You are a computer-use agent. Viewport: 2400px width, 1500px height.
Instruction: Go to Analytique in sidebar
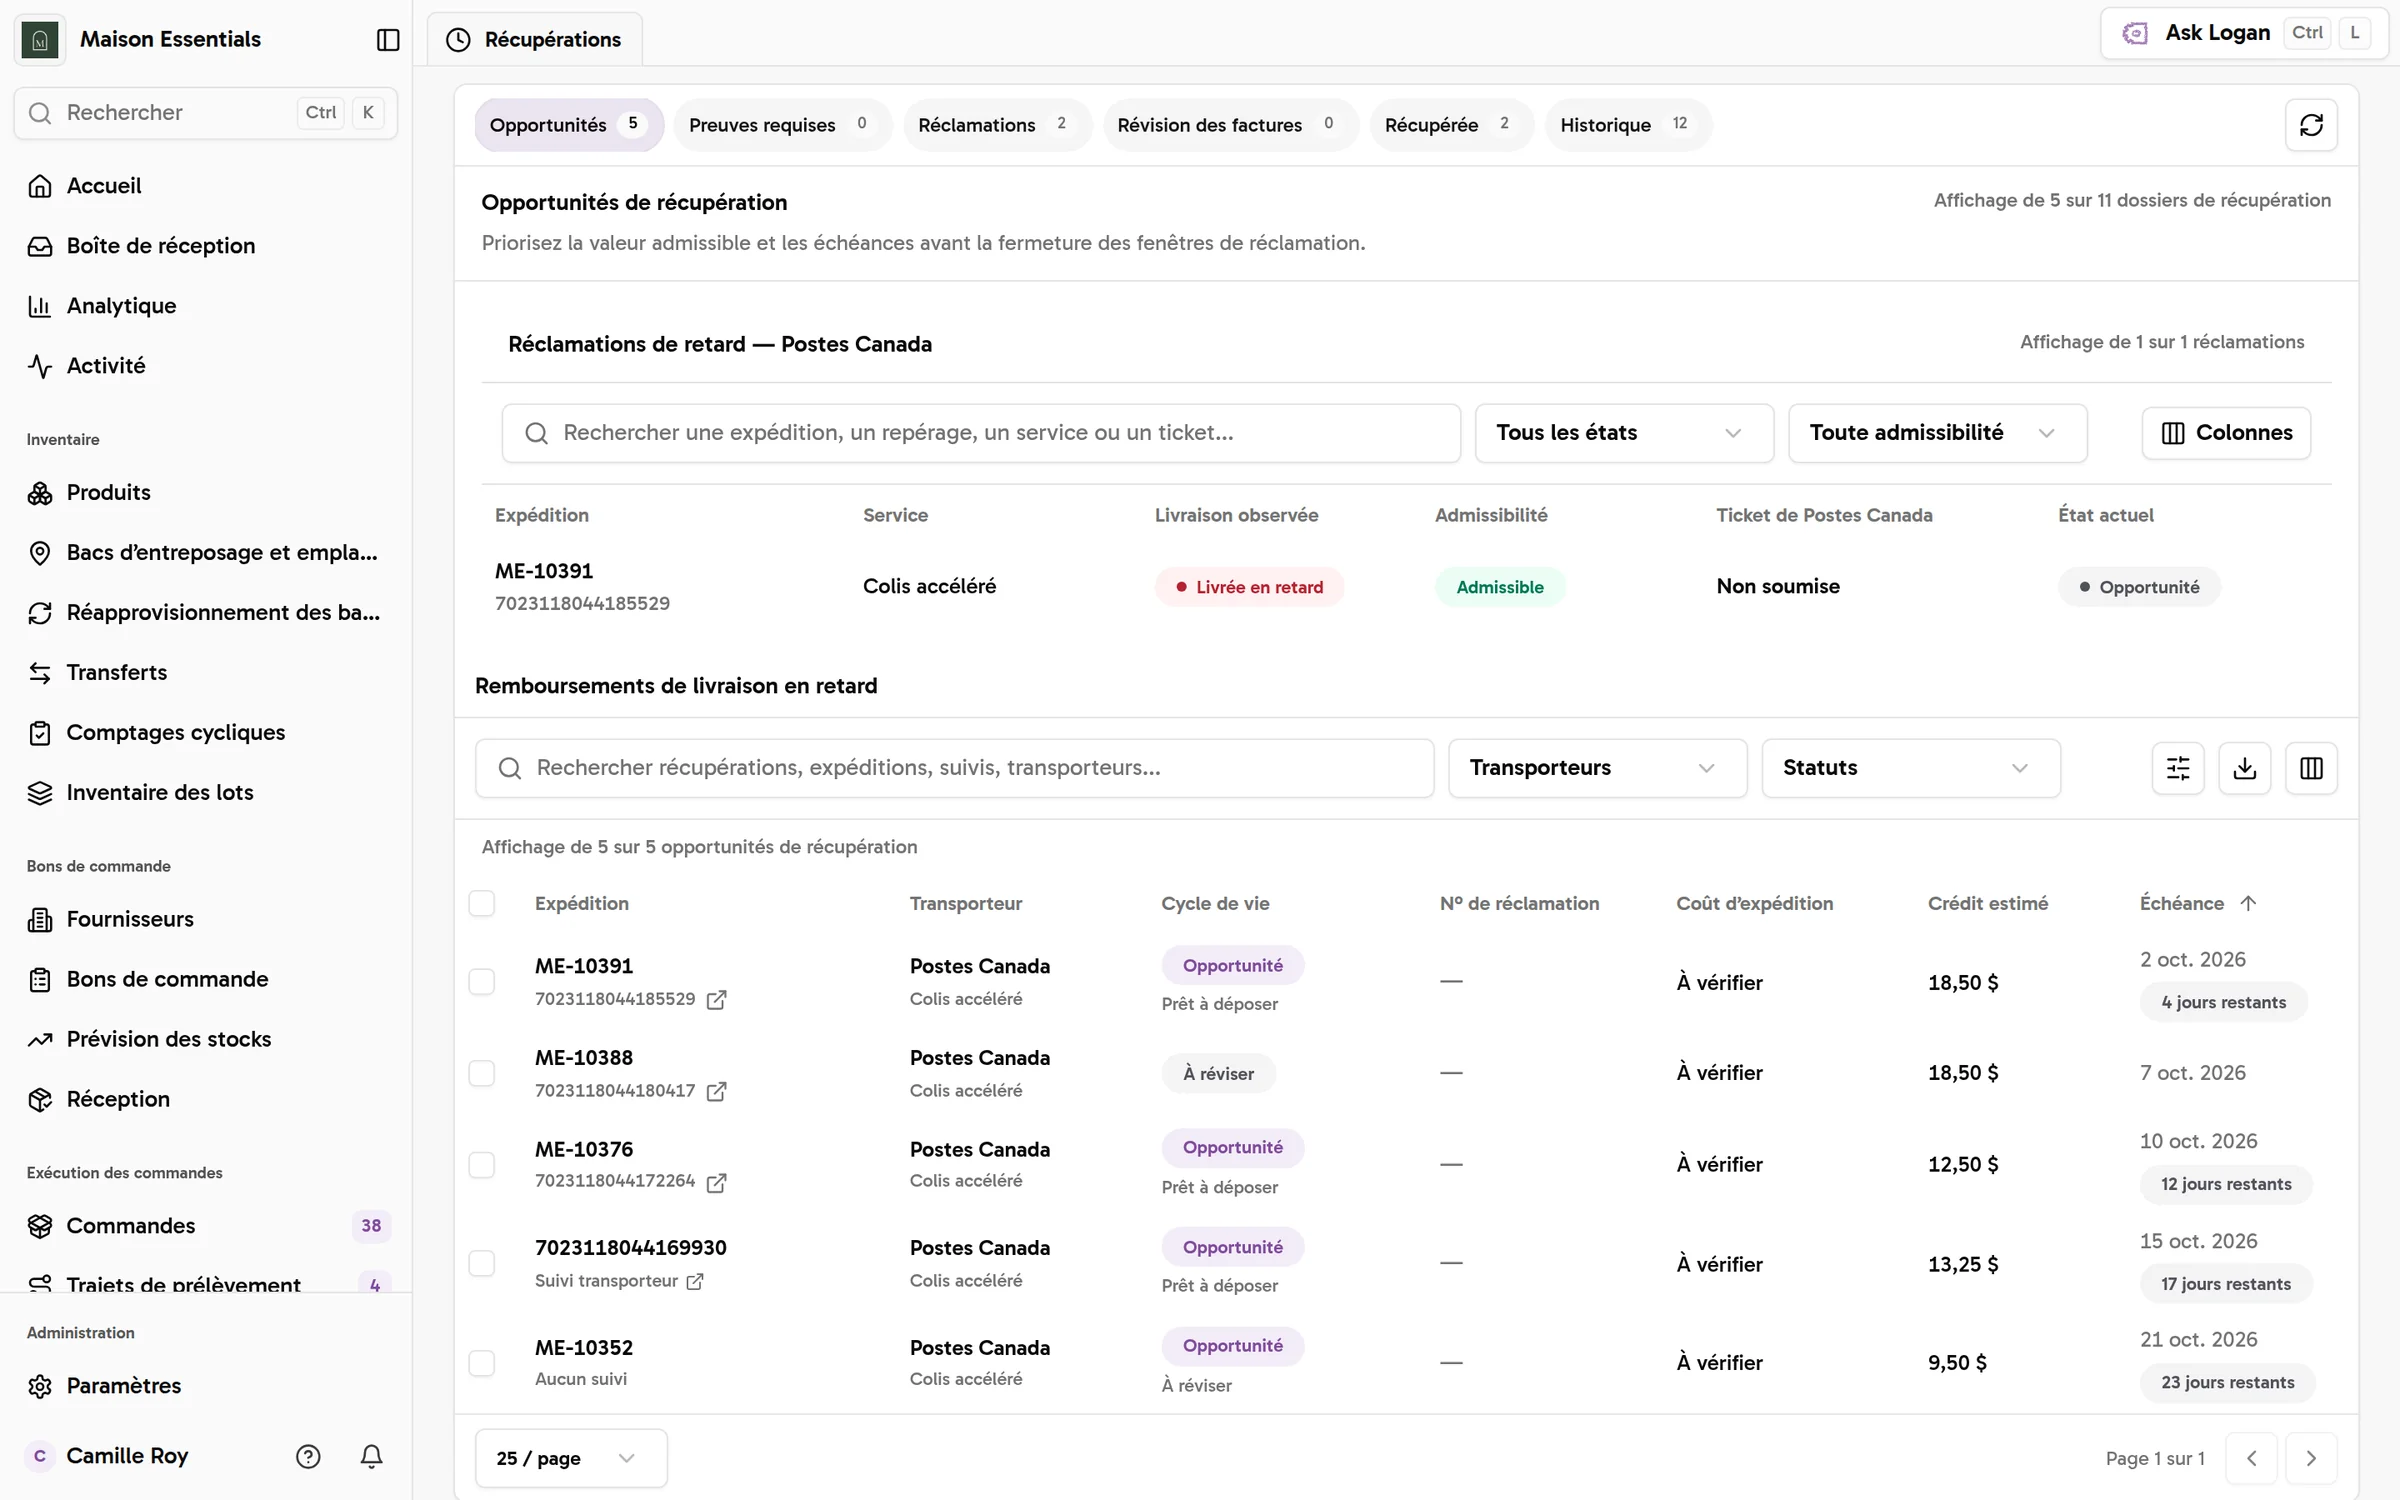coord(206,306)
